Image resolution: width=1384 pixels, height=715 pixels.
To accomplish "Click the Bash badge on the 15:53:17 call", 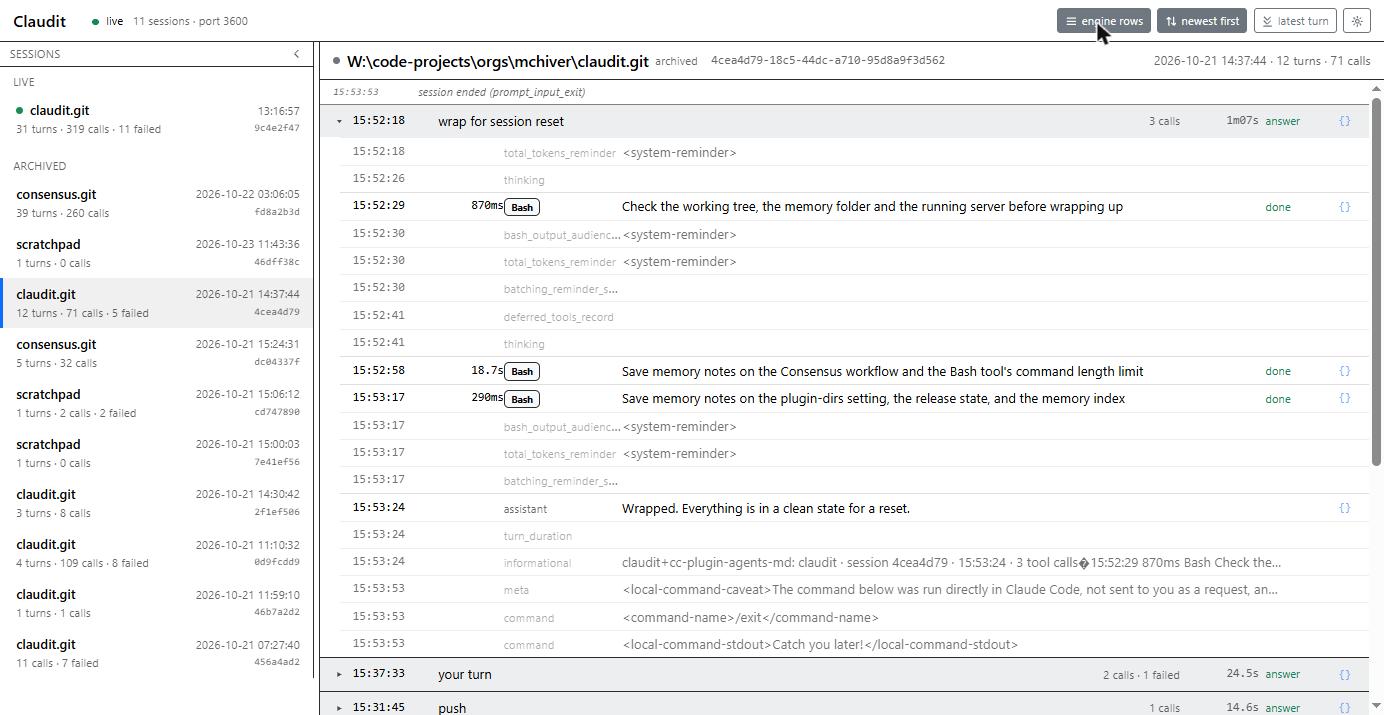I will 521,398.
